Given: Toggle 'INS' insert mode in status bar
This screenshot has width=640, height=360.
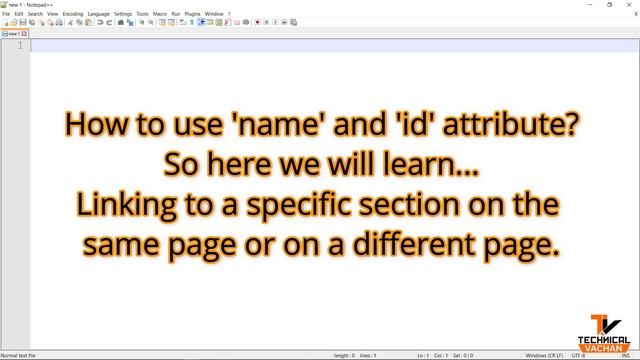Looking at the screenshot, I should click(625, 356).
